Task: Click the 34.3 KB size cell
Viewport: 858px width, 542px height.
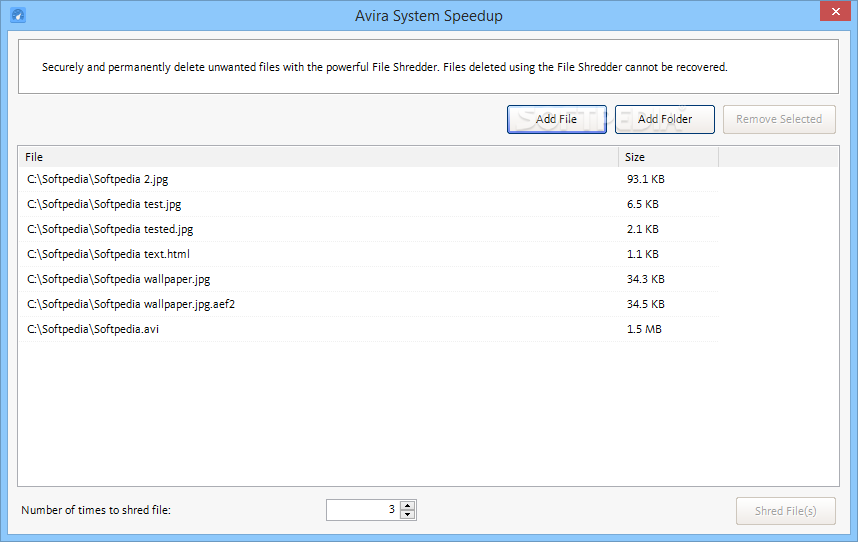Action: click(646, 279)
